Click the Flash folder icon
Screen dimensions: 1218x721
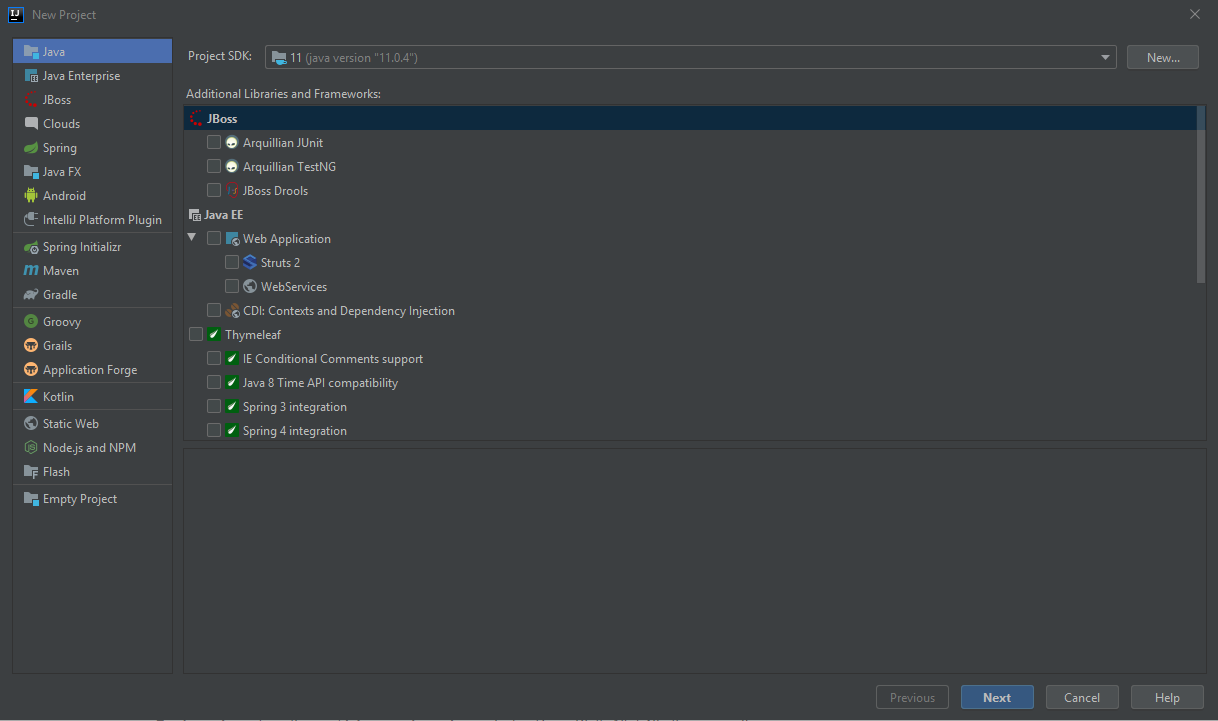[x=31, y=472]
